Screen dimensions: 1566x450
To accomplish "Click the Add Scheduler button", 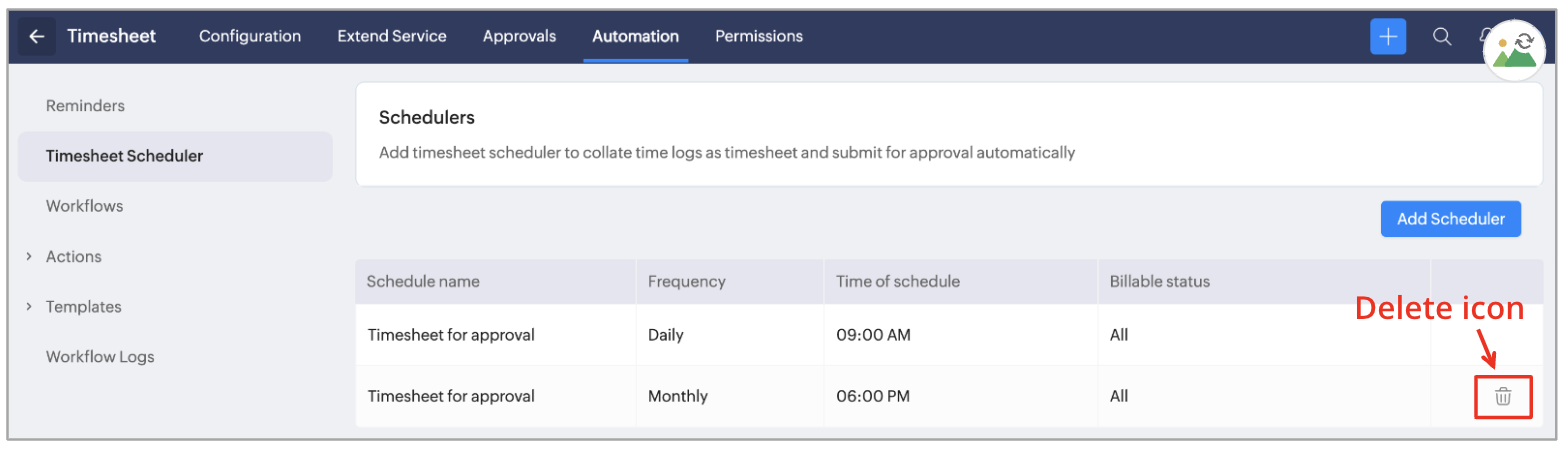I will tap(1450, 219).
